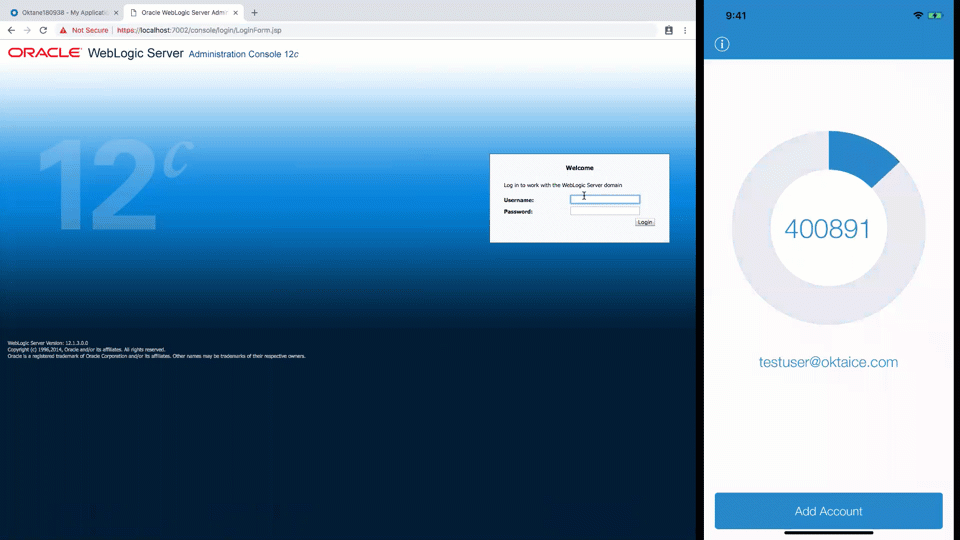Image resolution: width=960 pixels, height=540 pixels.
Task: Reload the WebLogic login page
Action: click(x=43, y=30)
